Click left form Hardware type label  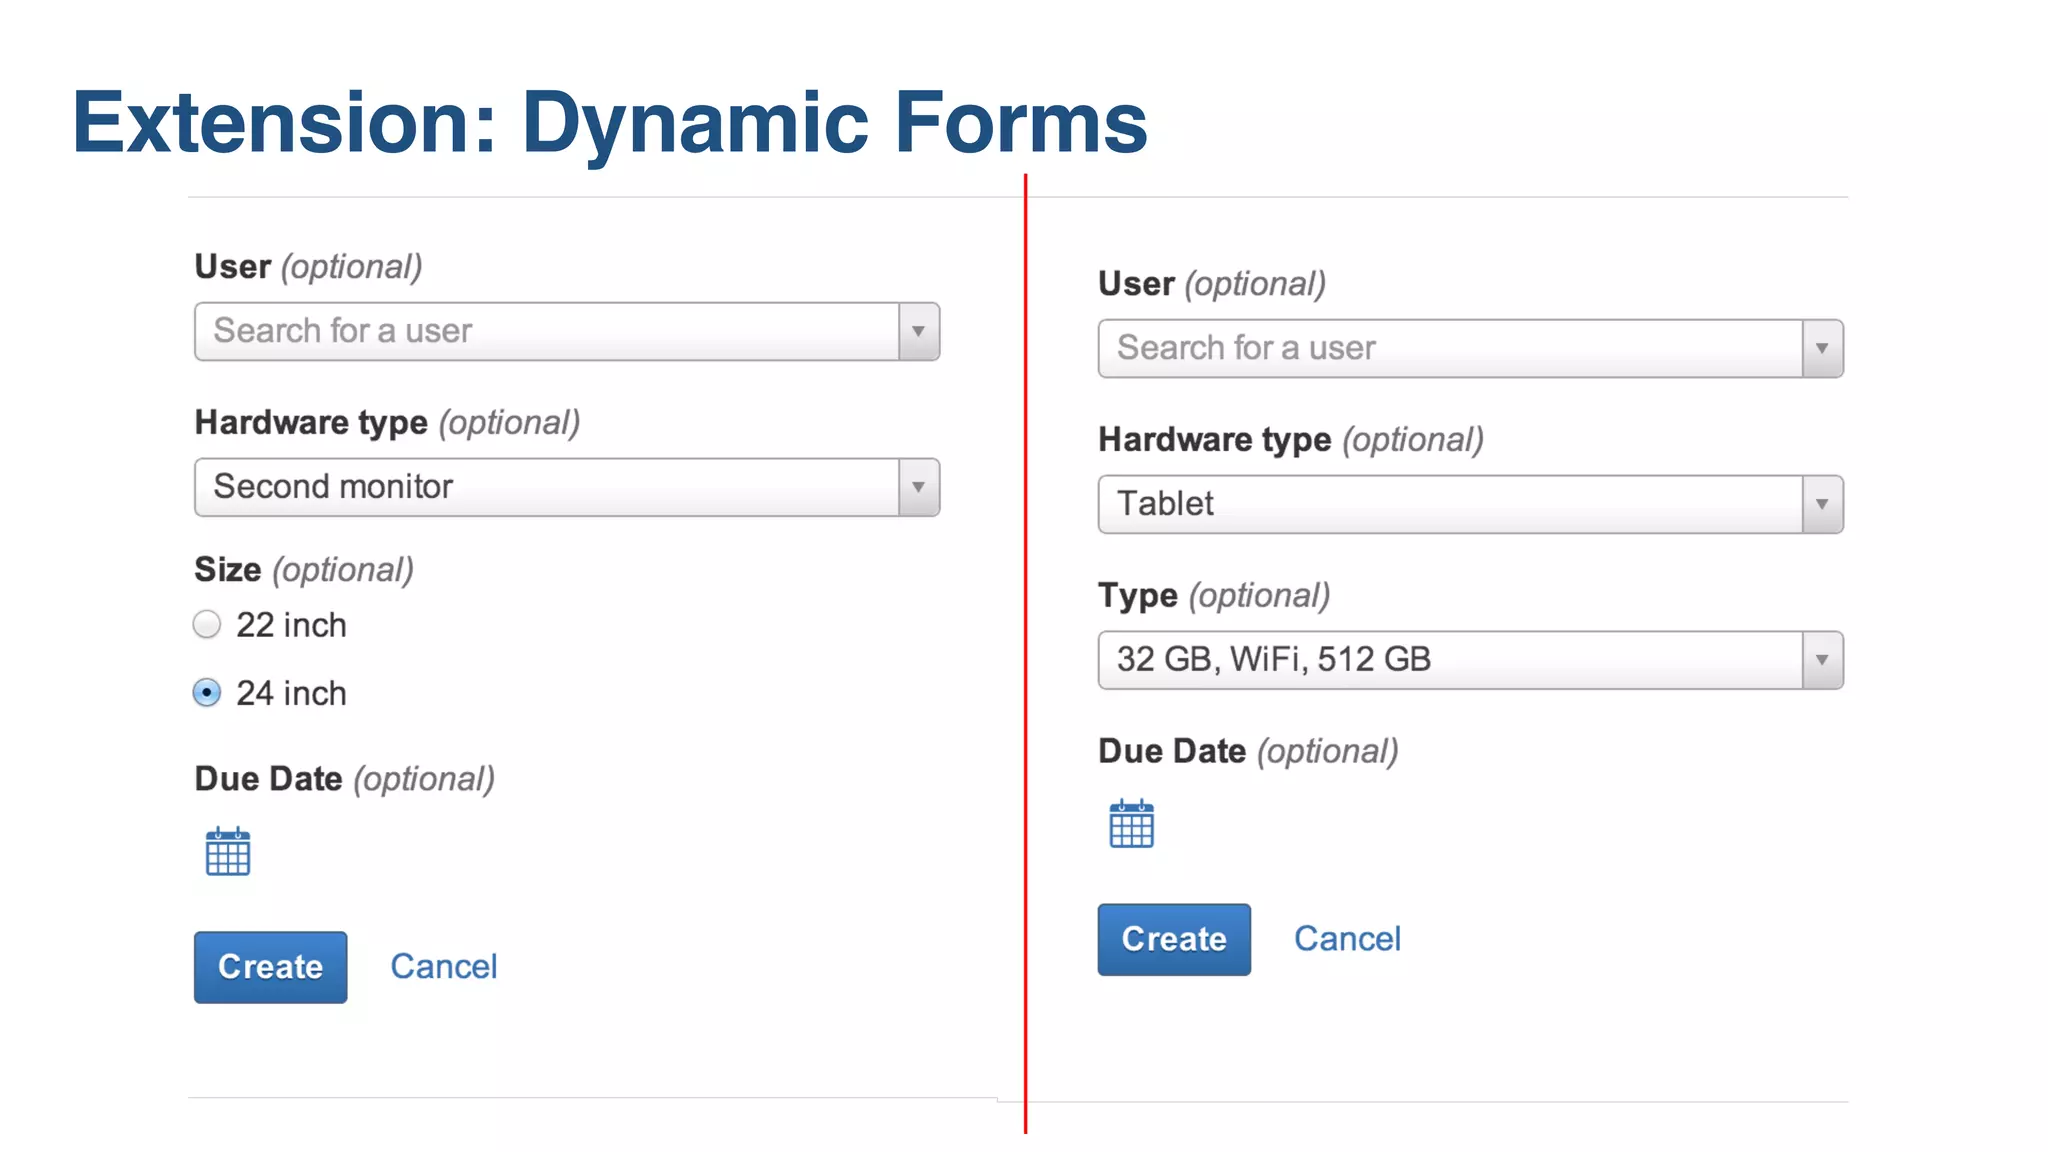(x=387, y=423)
